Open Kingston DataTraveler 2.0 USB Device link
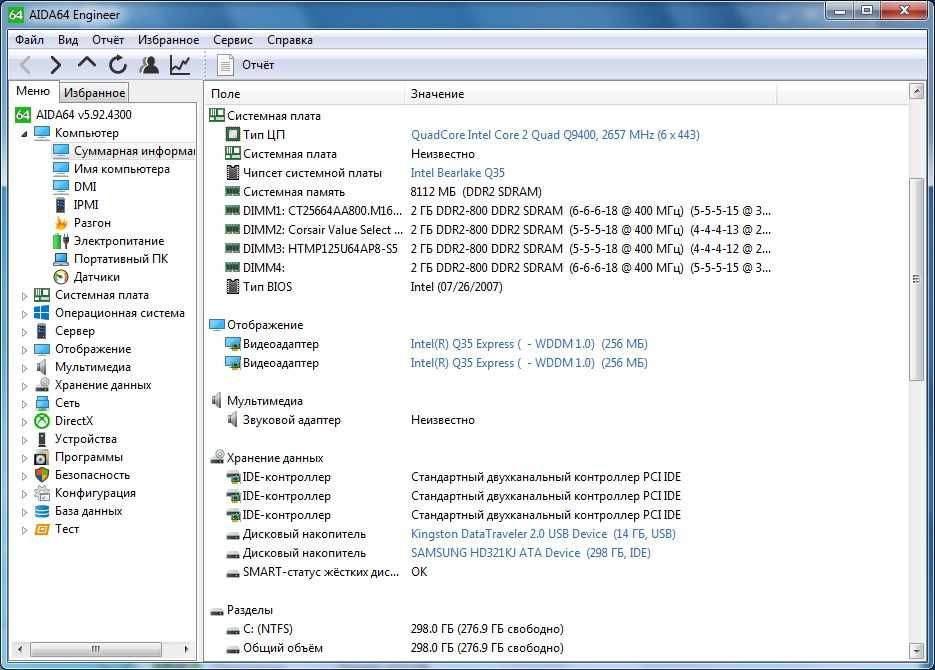Screen dimensions: 935x670 coord(543,533)
